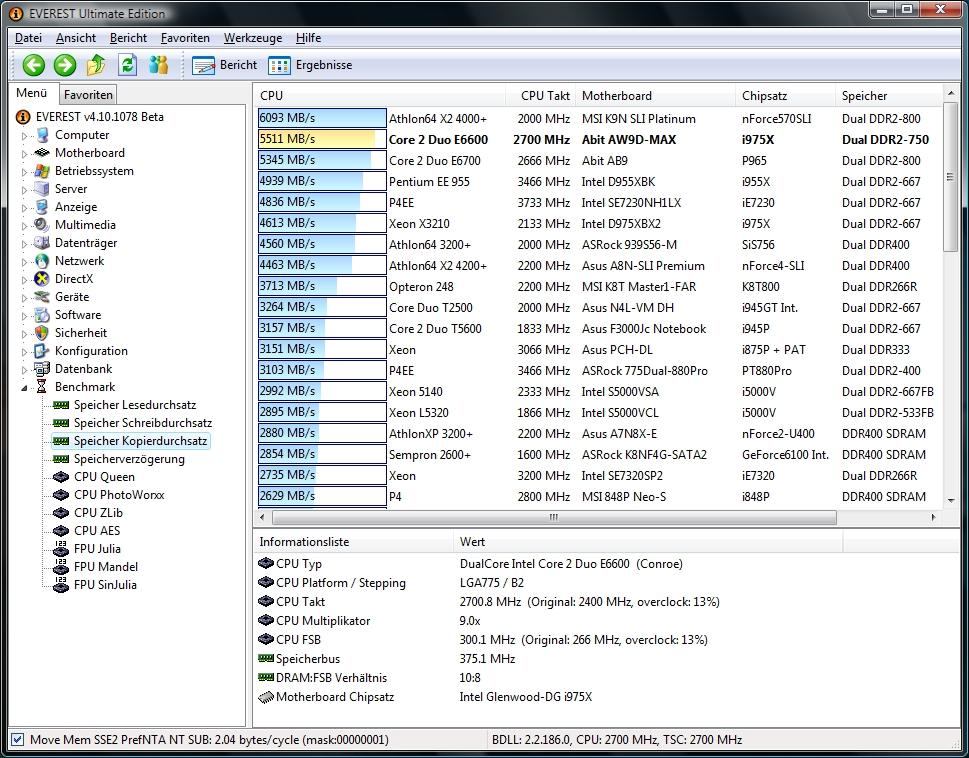
Task: Expand the Datenbank tree node
Action: tap(25, 369)
